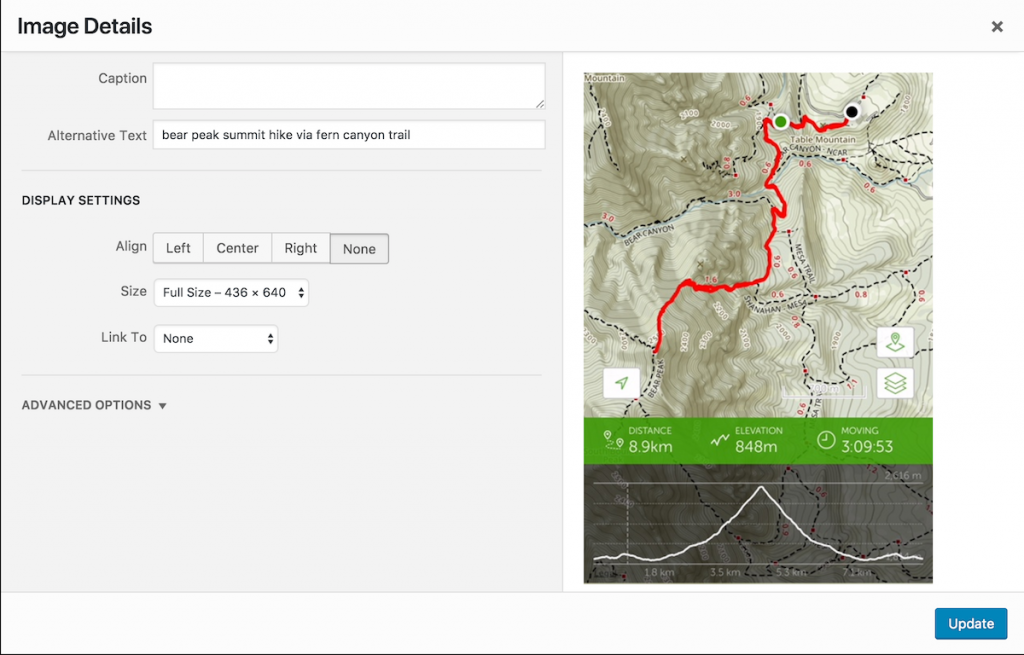Click the black end point marker

coord(852,112)
